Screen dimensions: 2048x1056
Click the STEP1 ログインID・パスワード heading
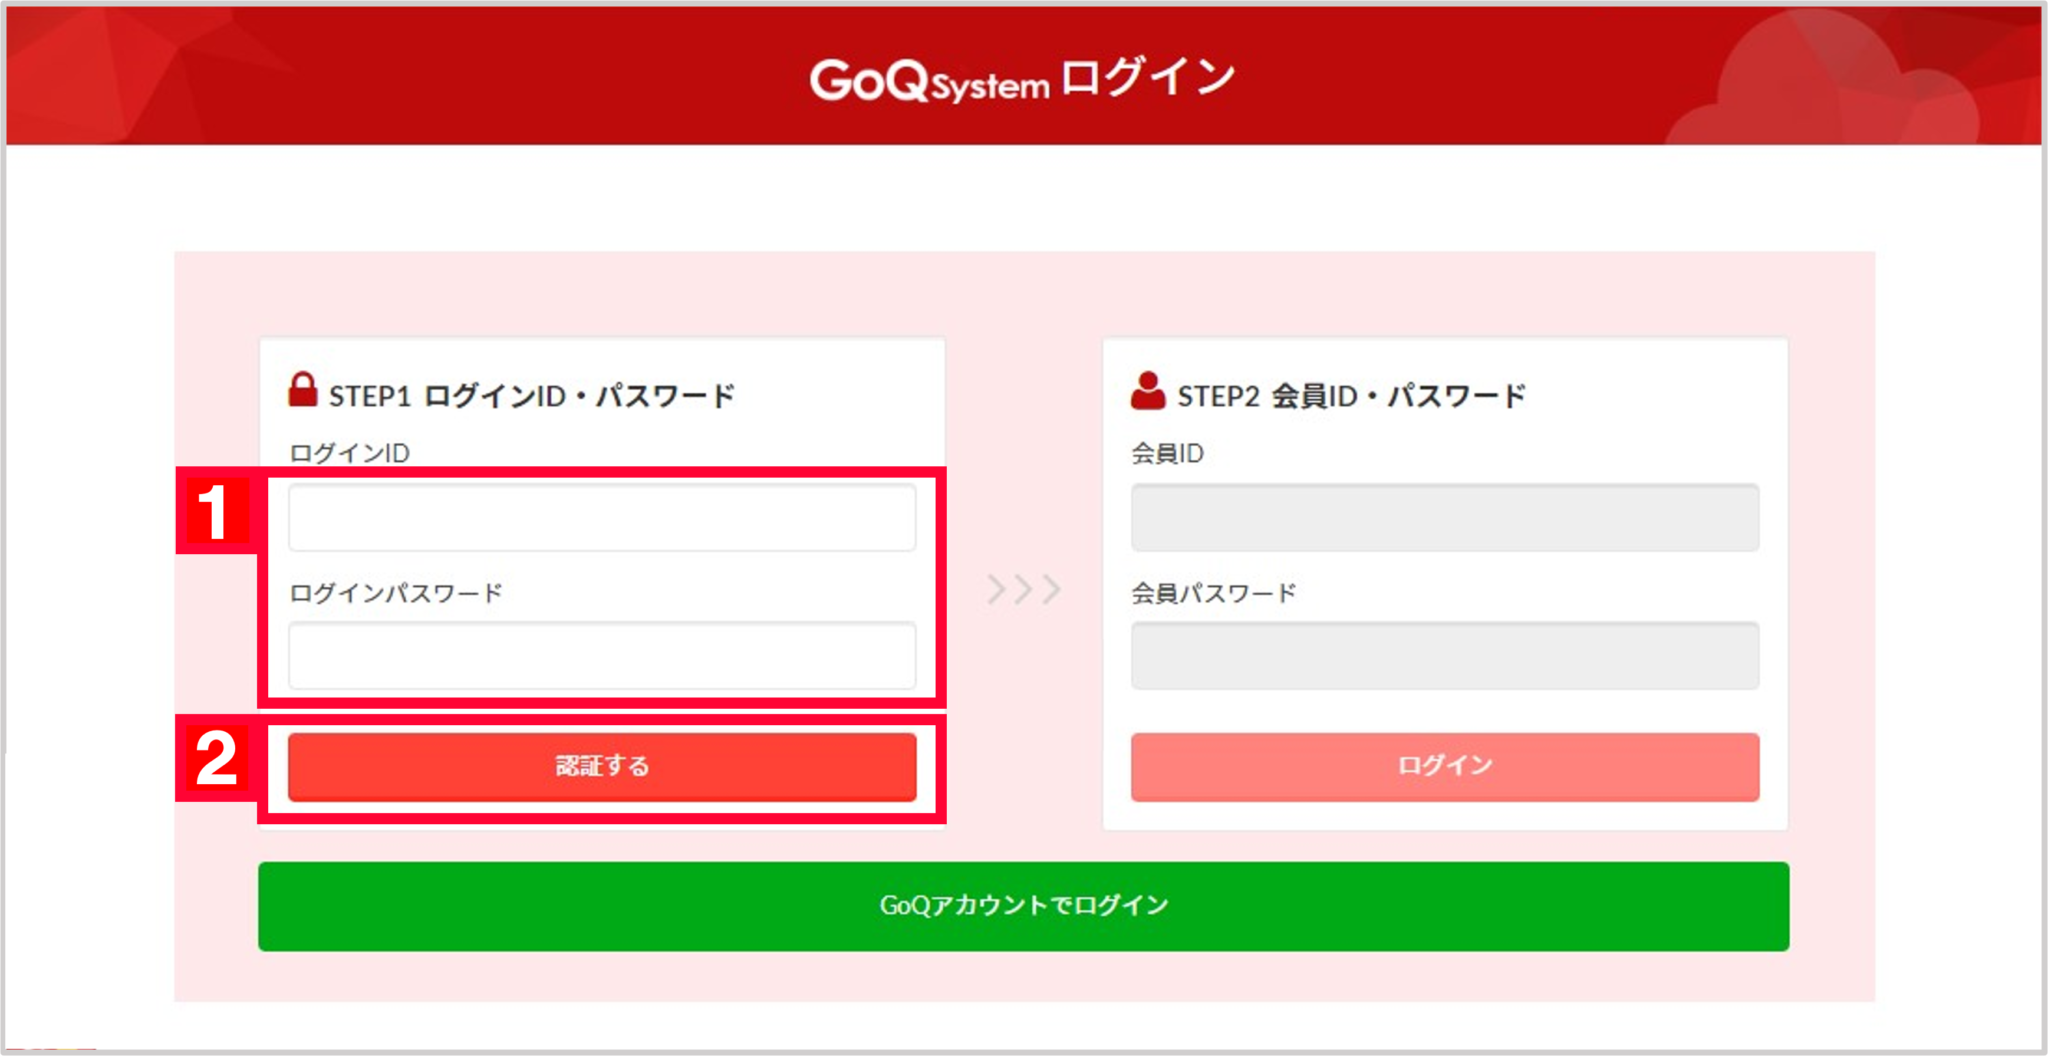(532, 396)
